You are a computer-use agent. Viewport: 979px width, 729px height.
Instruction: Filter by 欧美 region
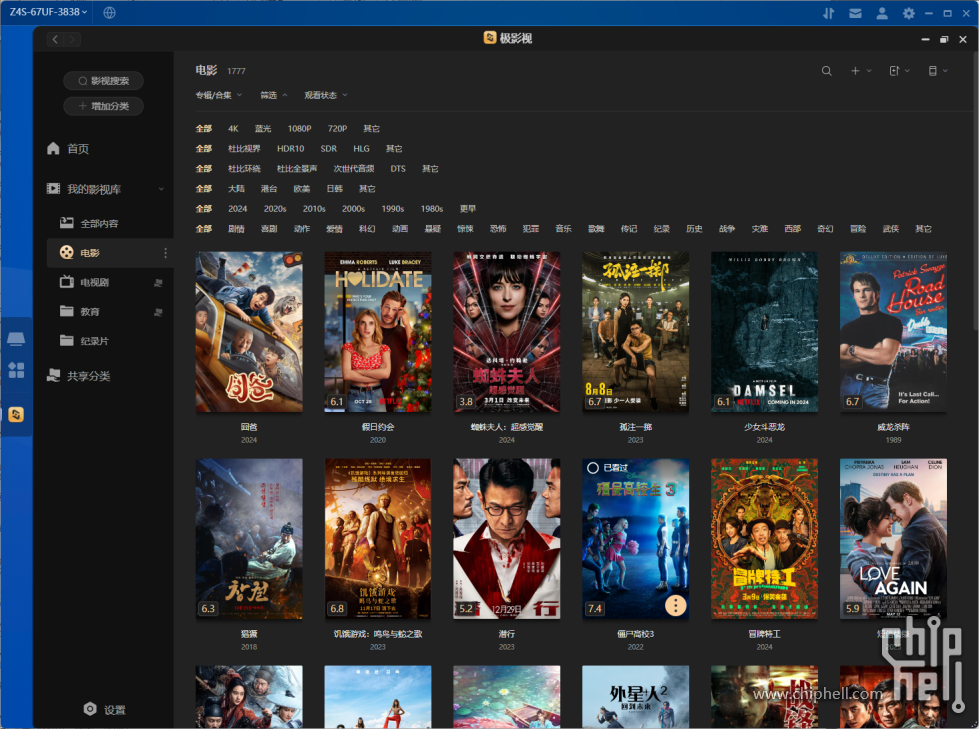click(302, 188)
